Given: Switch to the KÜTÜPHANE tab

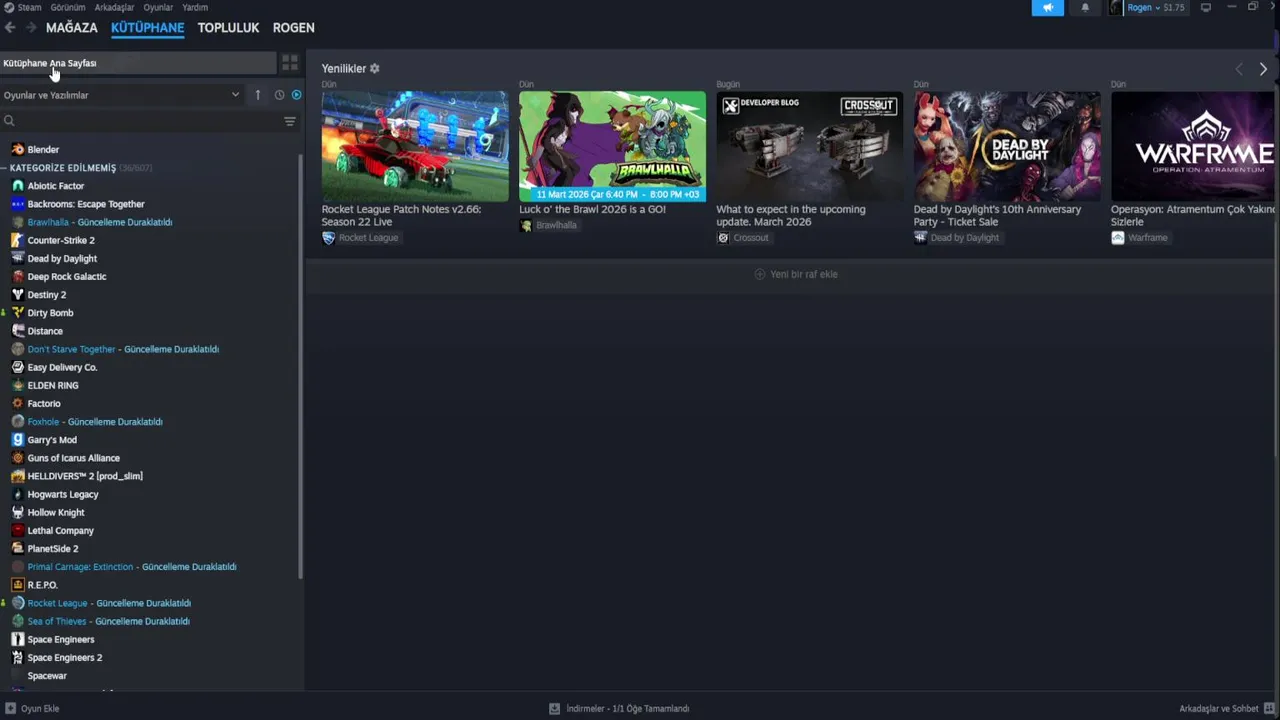Looking at the screenshot, I should (148, 28).
